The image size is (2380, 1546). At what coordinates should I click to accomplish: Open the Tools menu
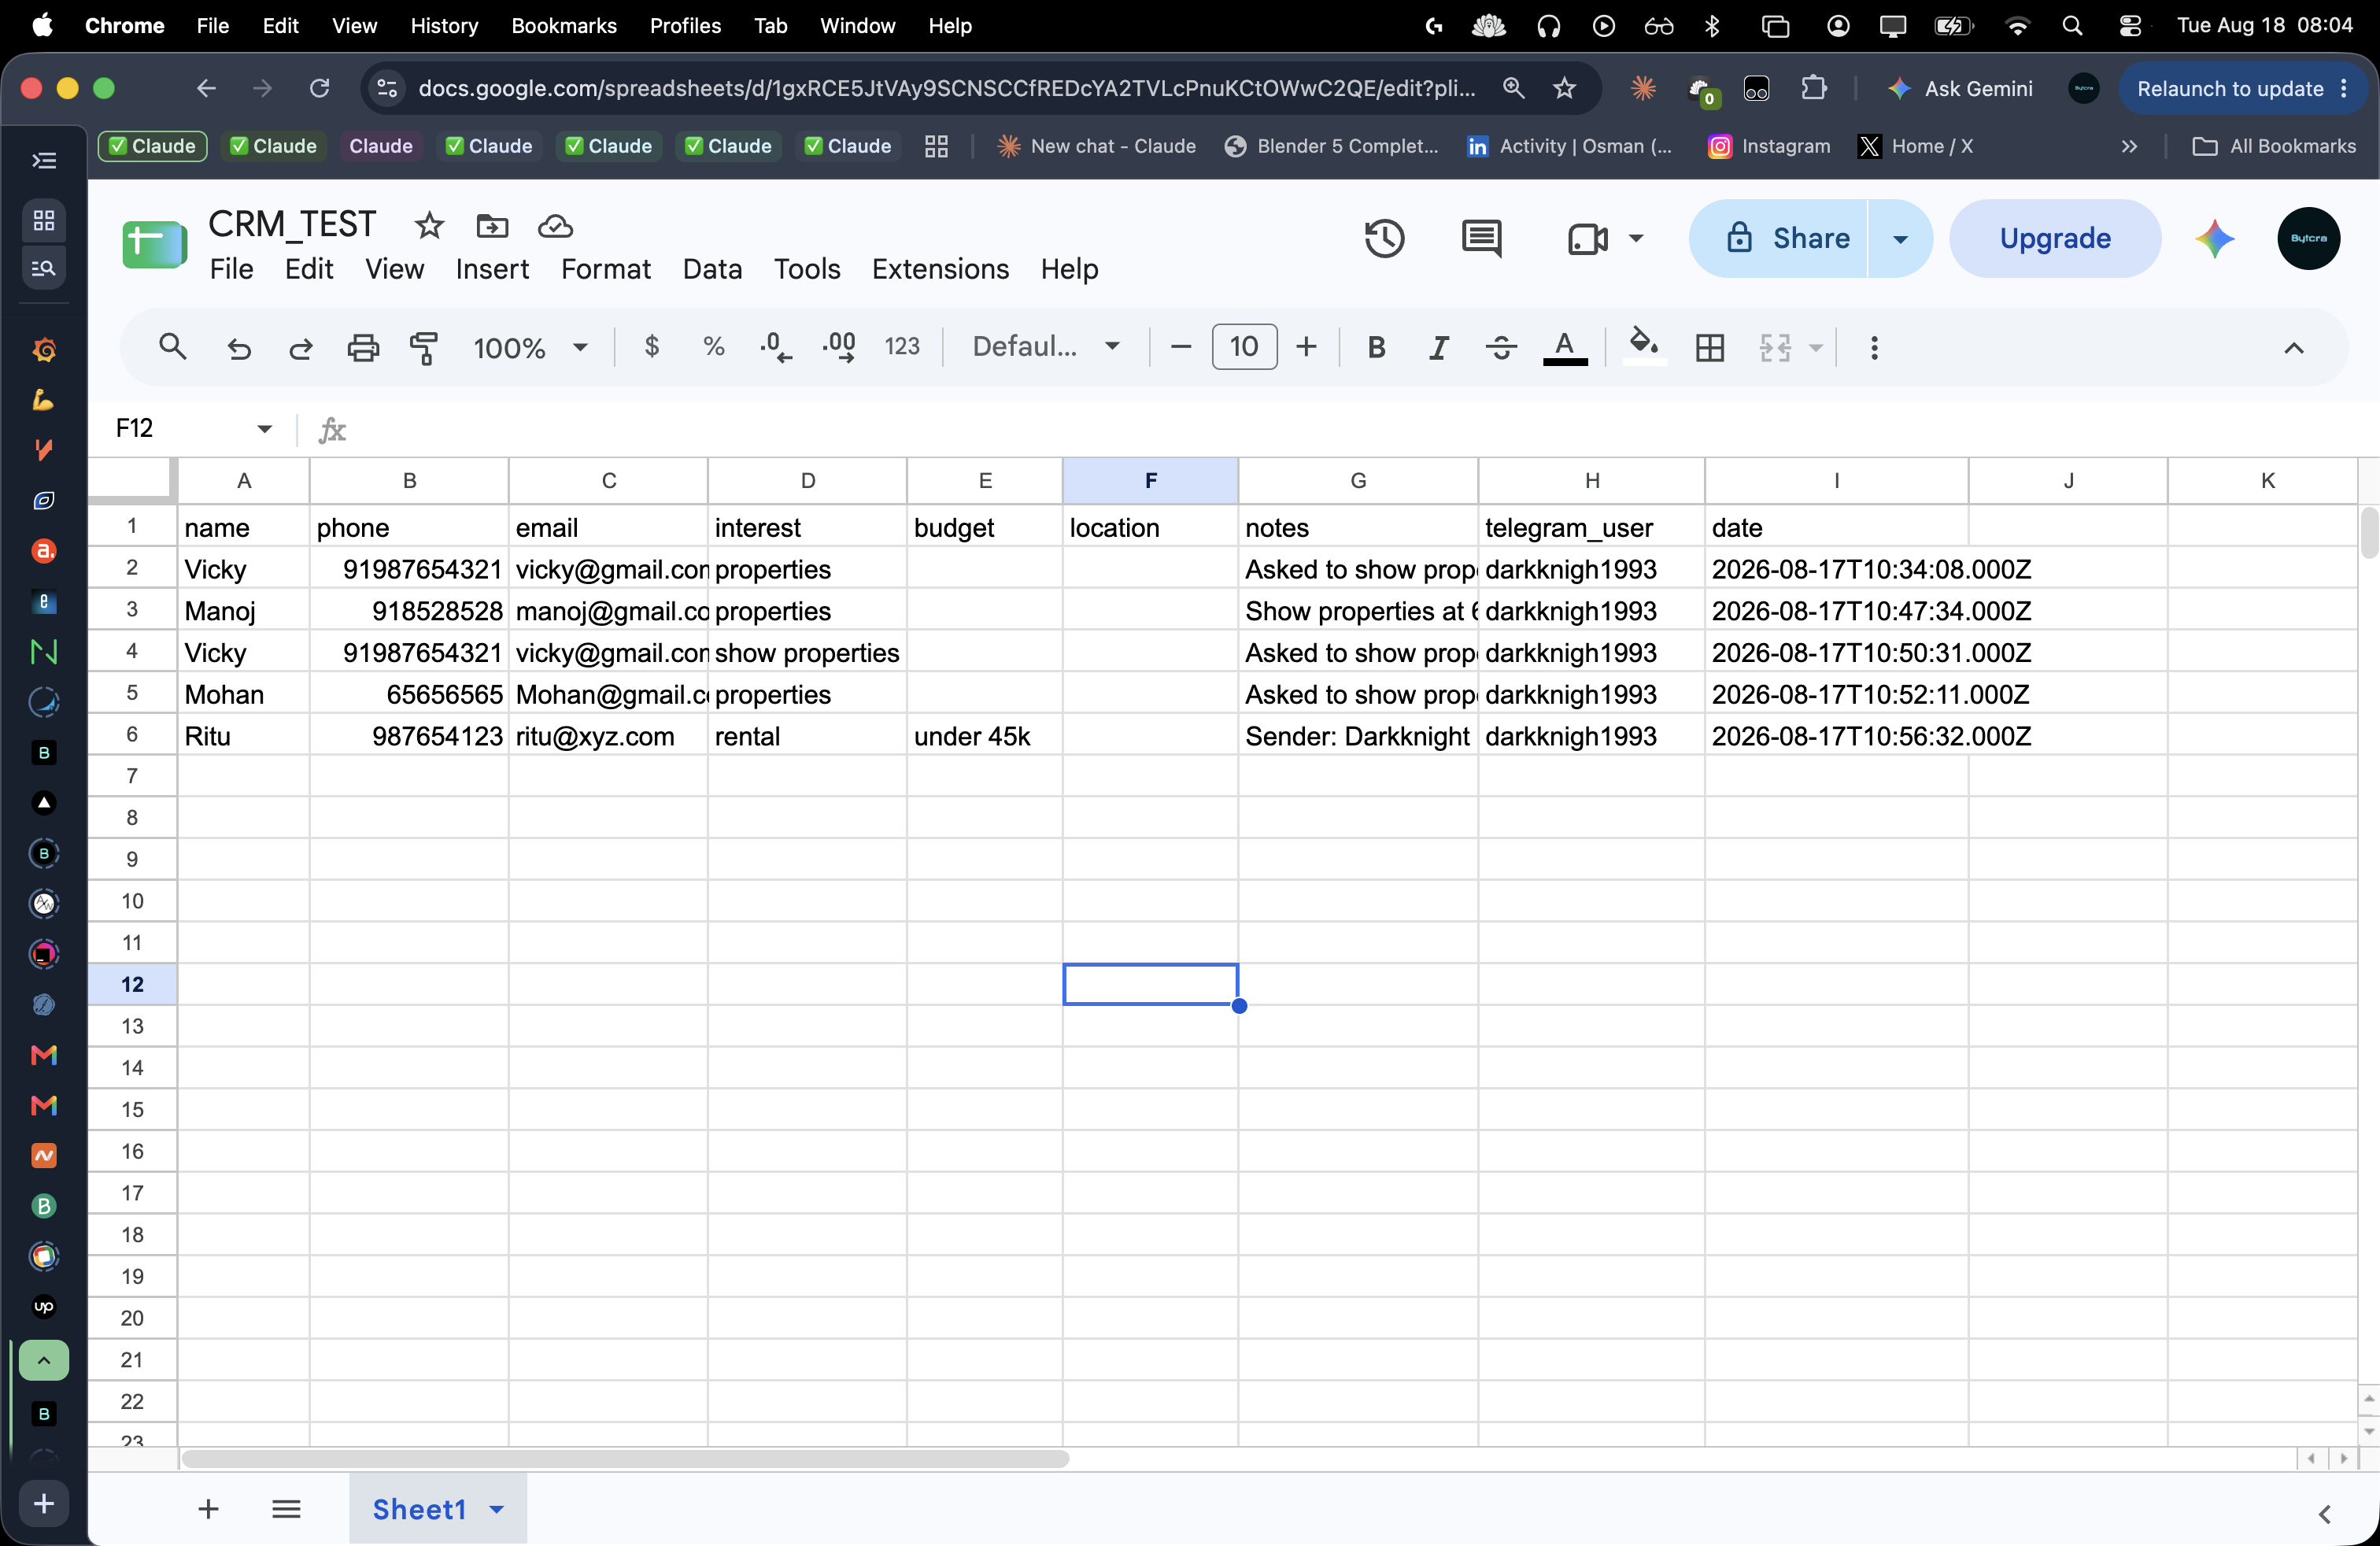click(807, 269)
